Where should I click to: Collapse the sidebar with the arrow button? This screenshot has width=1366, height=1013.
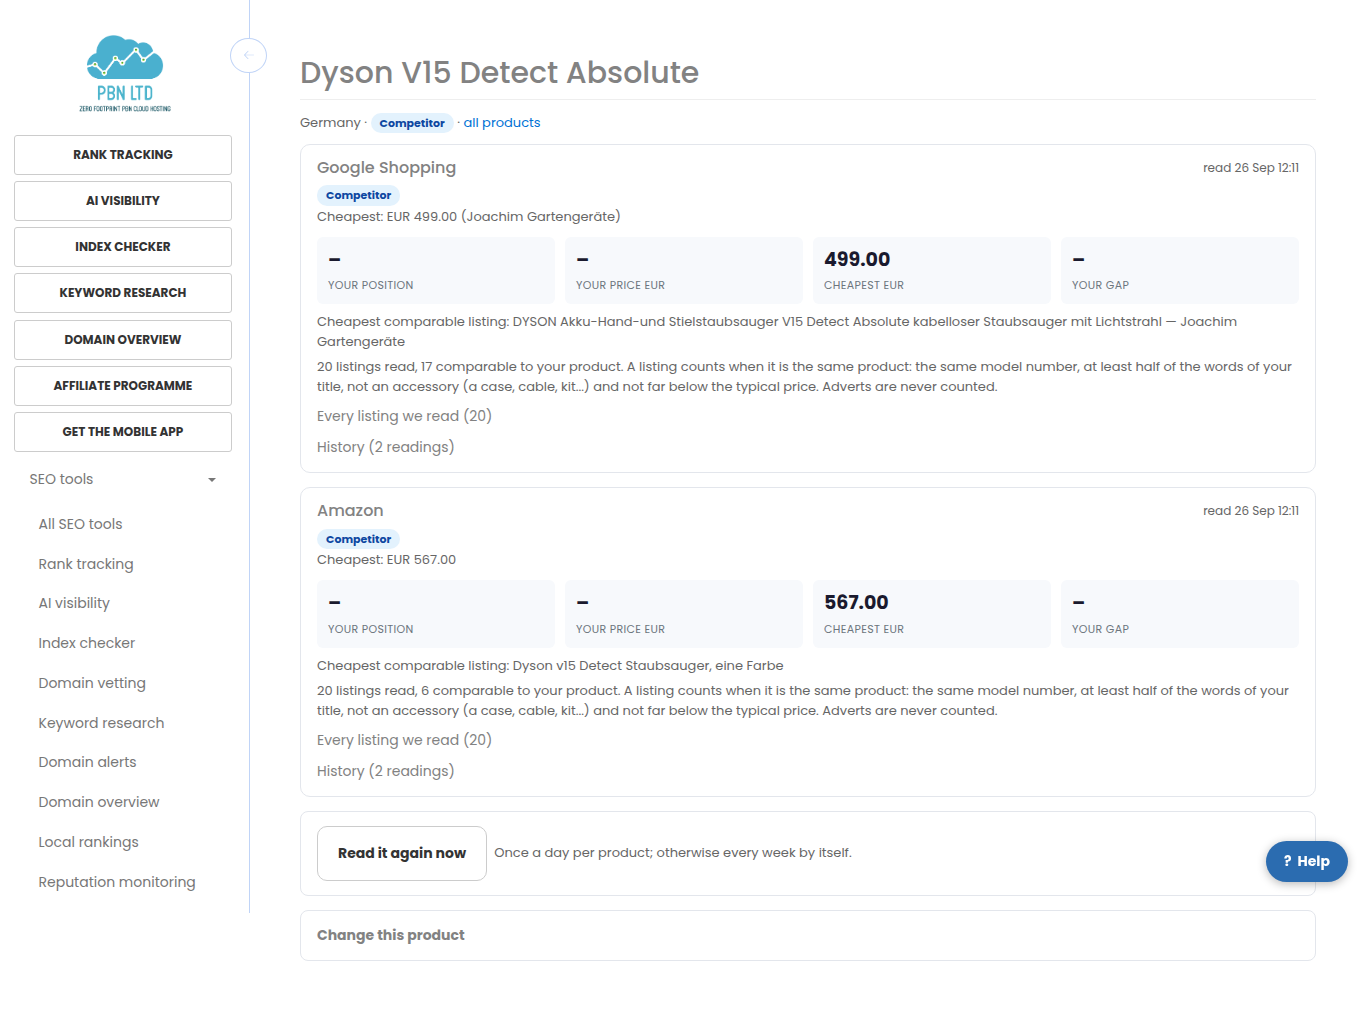248,55
